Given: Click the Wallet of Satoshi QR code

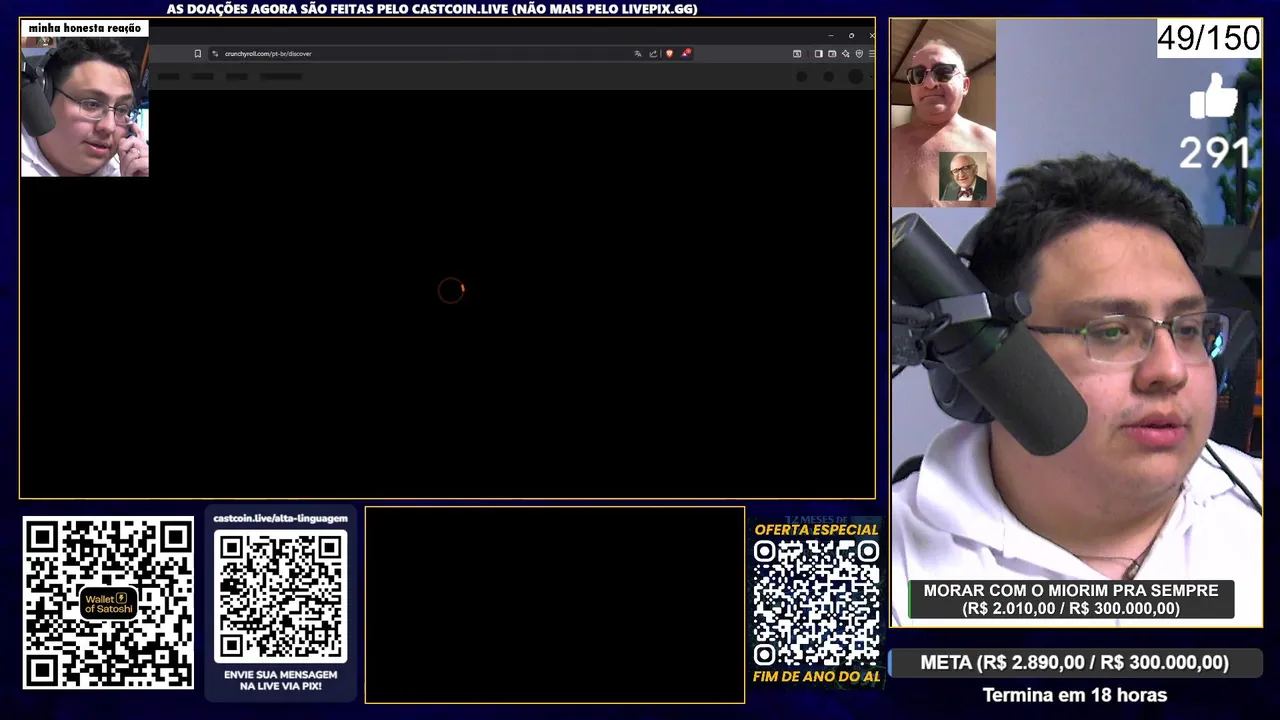Looking at the screenshot, I should 108,602.
